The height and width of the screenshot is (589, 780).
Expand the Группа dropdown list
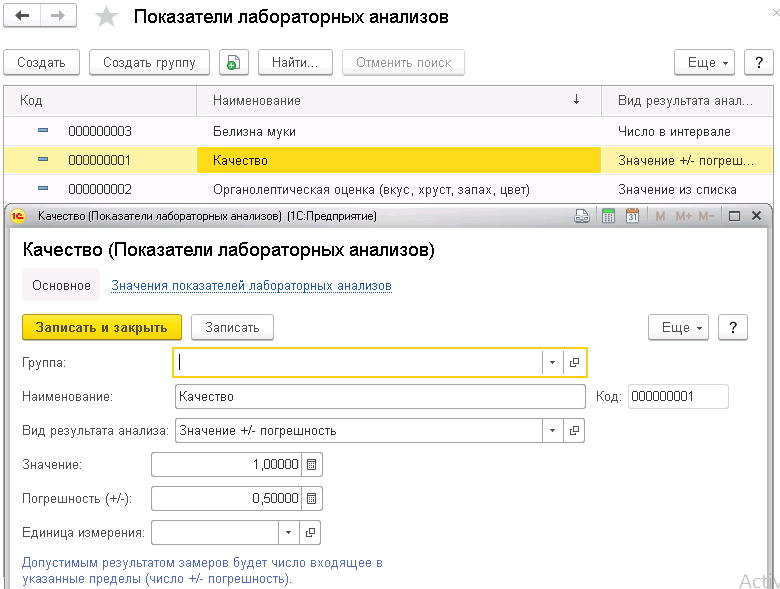(x=553, y=363)
